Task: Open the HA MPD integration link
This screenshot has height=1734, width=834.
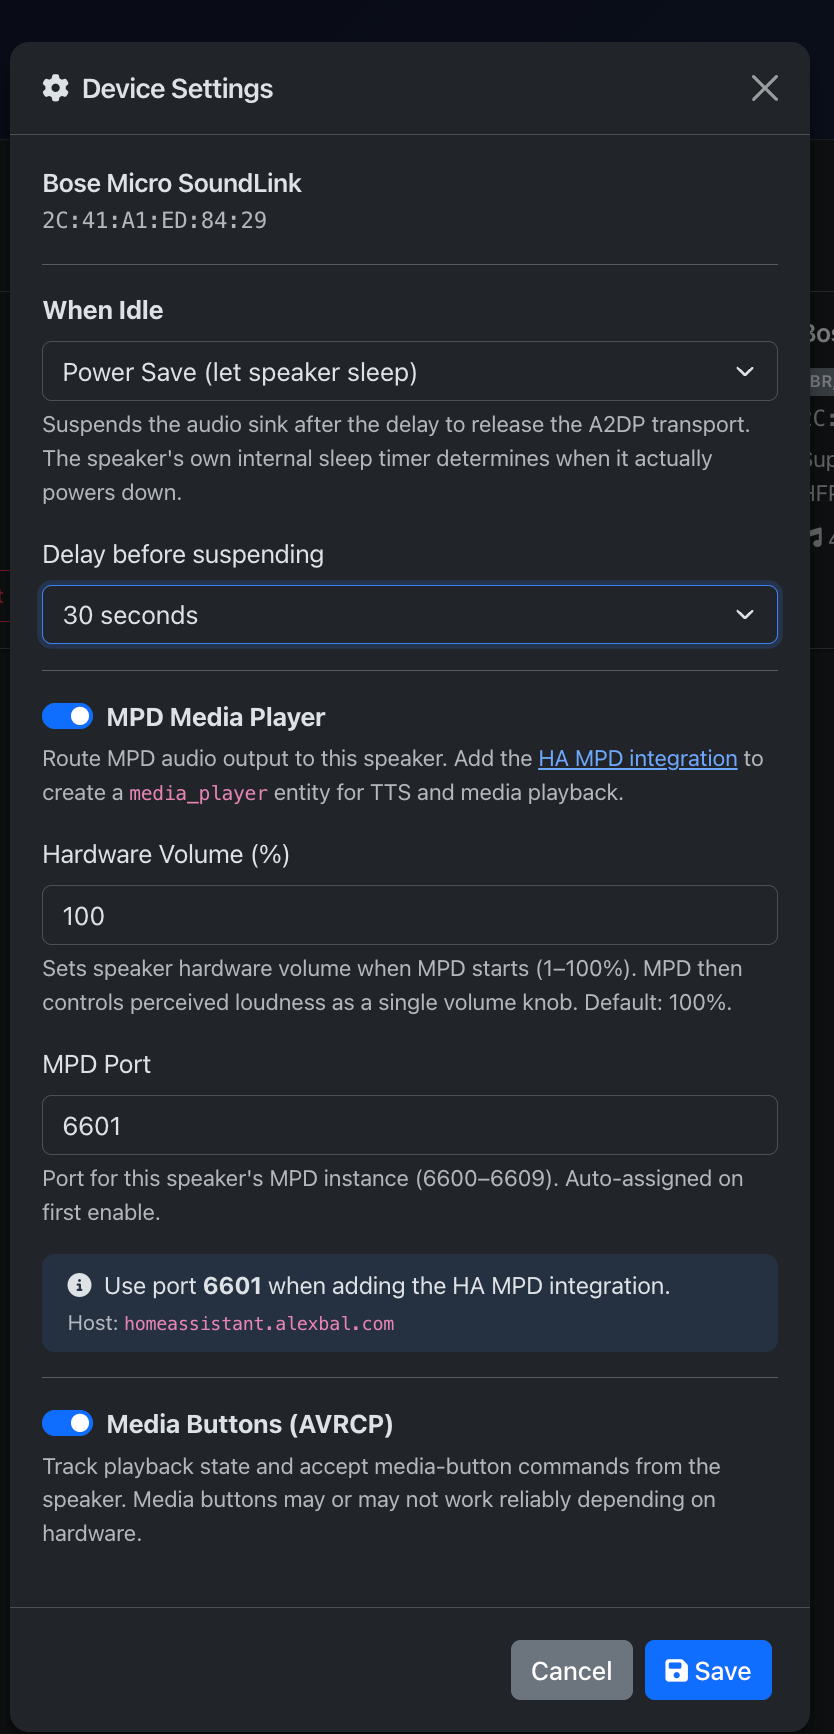Action: (x=637, y=759)
